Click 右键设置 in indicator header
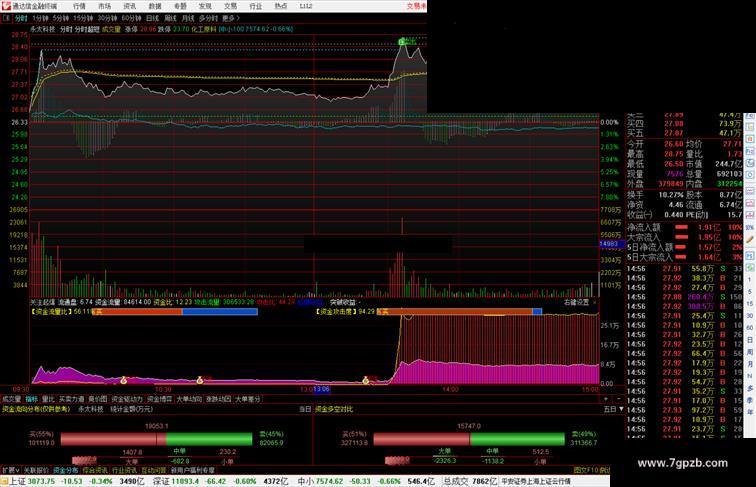Image resolution: width=756 pixels, height=487 pixels. pyautogui.click(x=577, y=302)
